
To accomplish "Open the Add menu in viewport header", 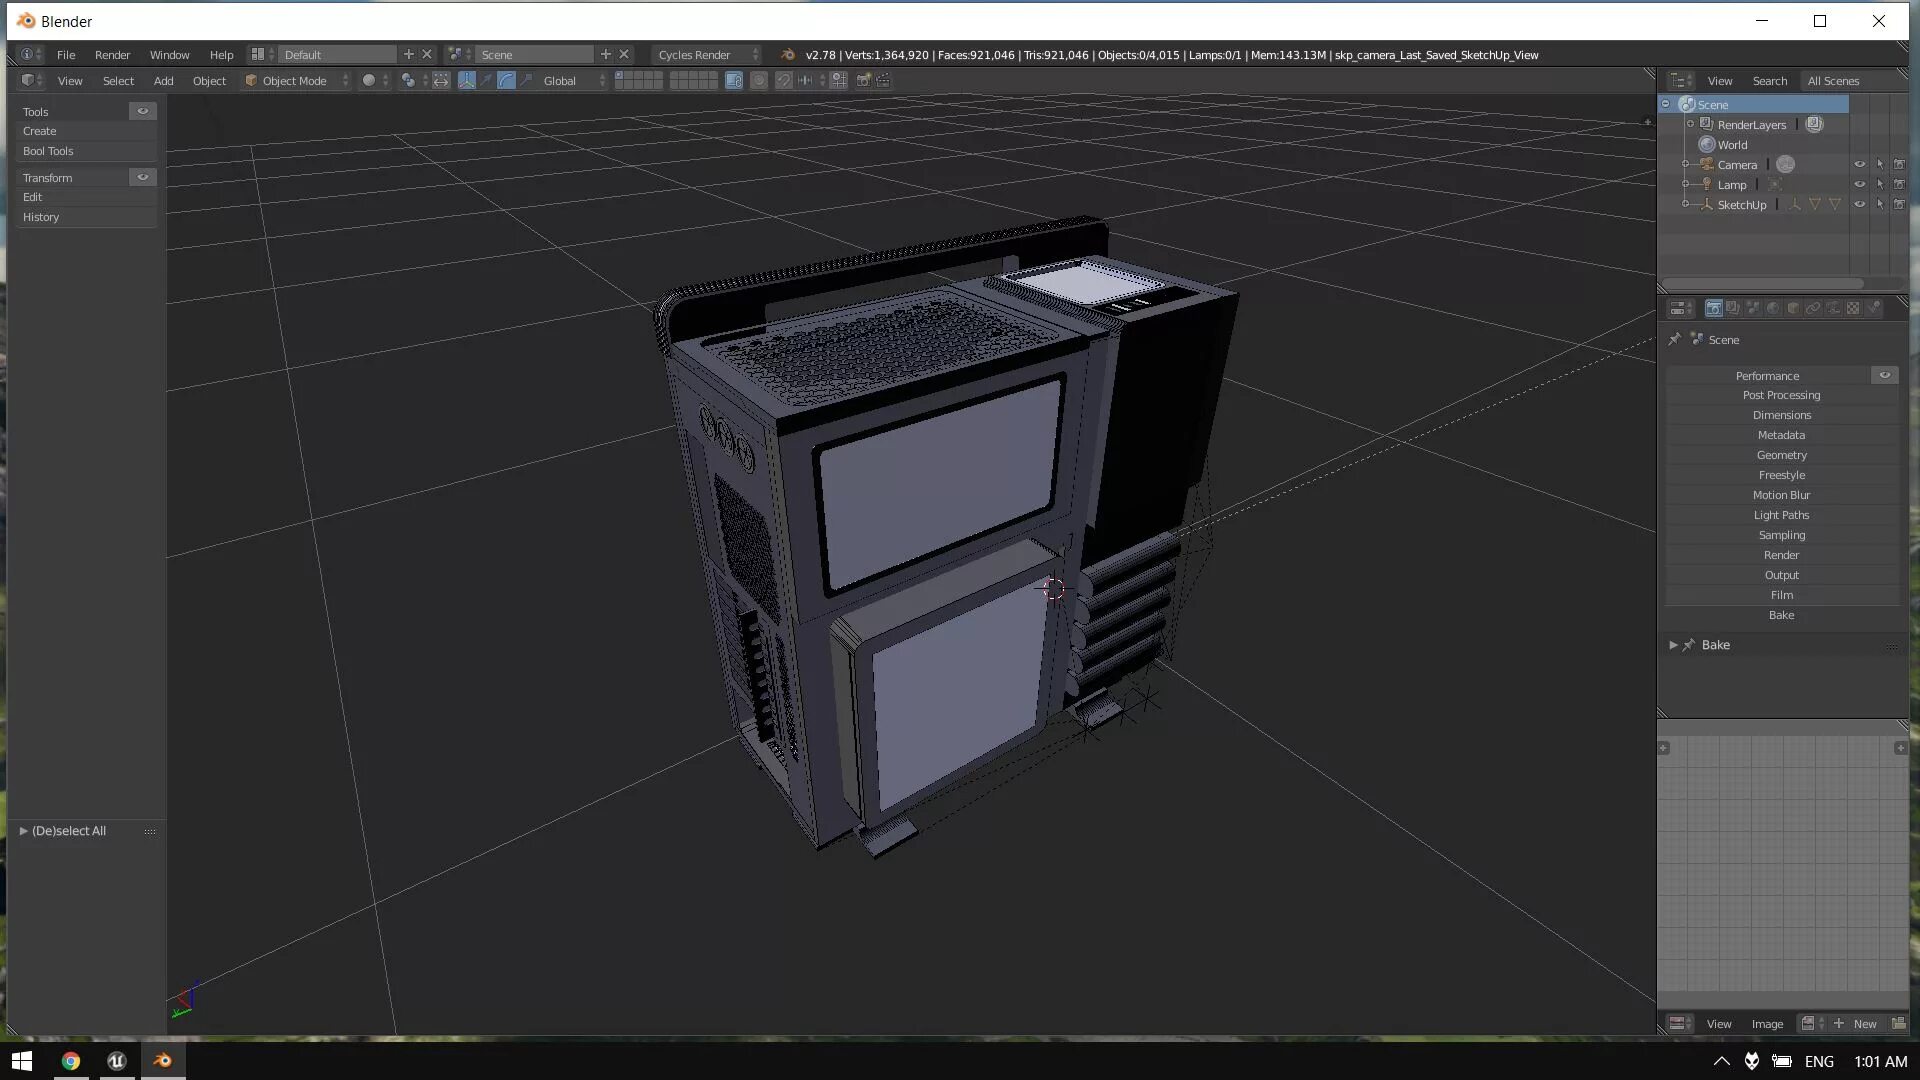I will (163, 81).
